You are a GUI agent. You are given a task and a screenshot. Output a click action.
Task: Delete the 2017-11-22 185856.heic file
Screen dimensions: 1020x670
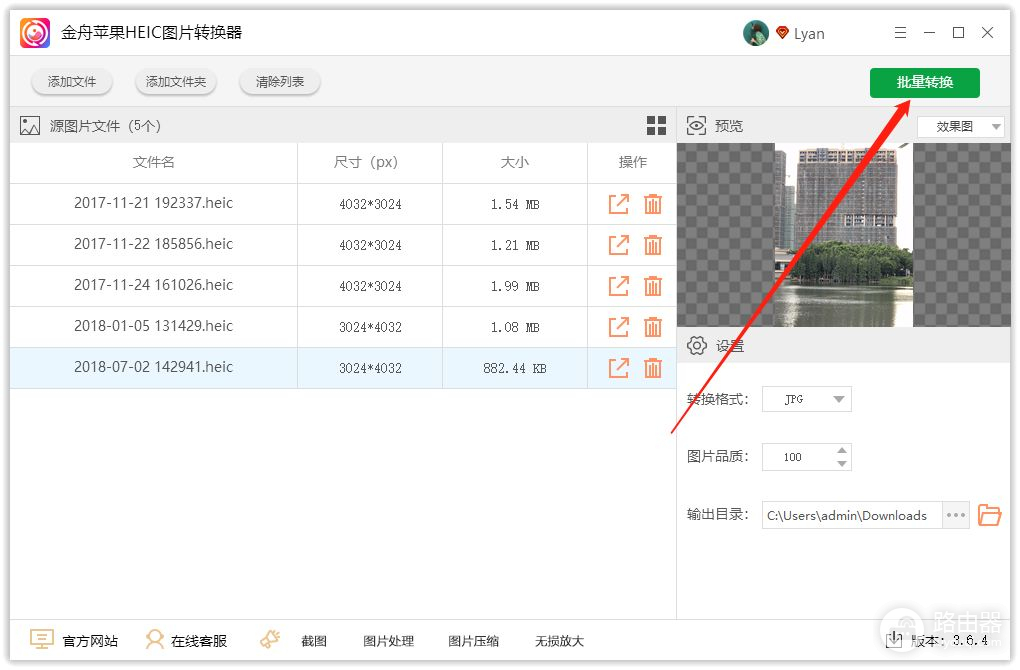653,245
